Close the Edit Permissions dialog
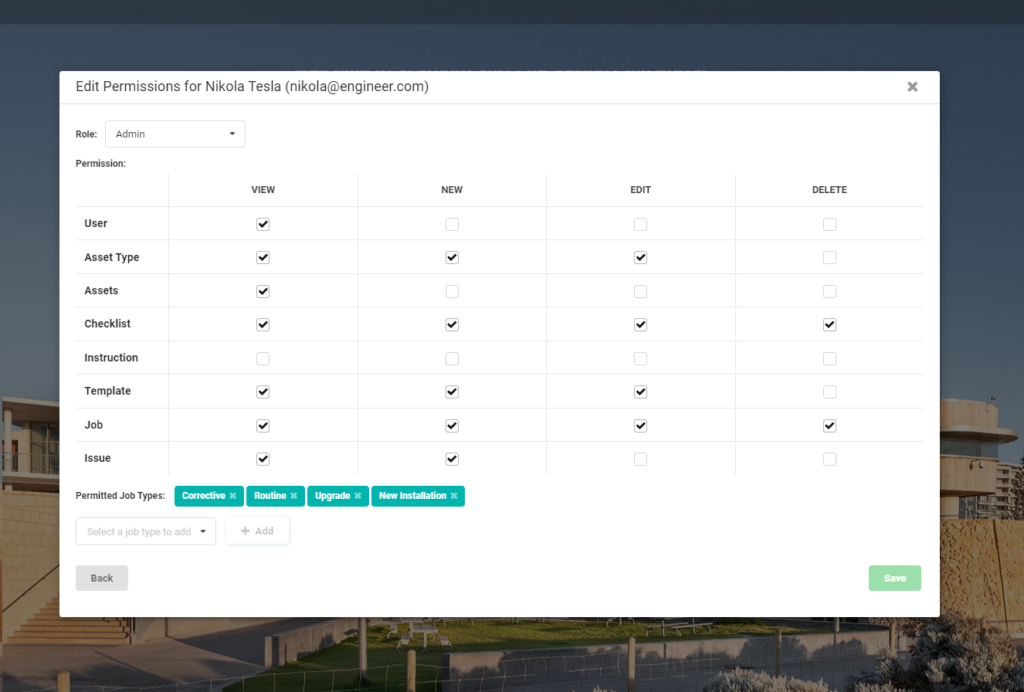1024x692 pixels. tap(912, 87)
